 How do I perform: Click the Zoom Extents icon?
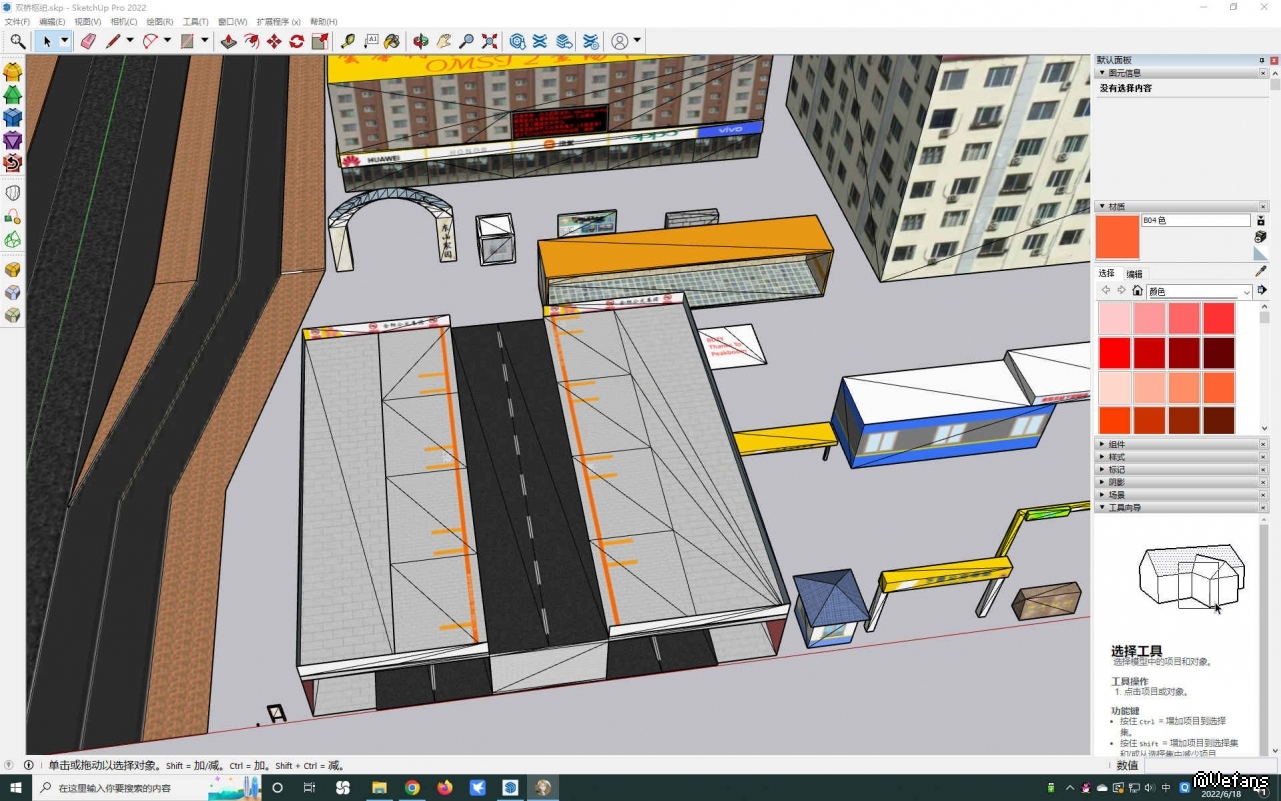(489, 41)
